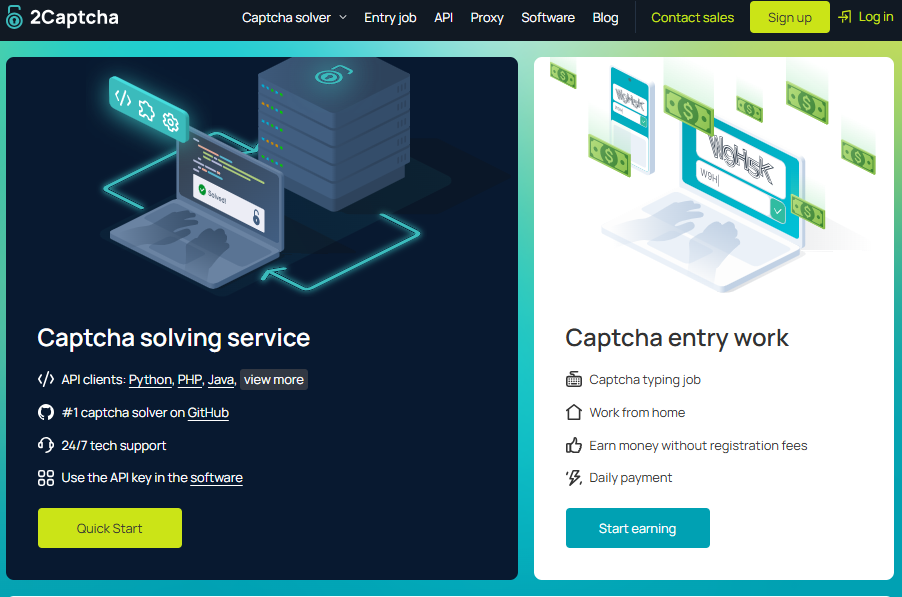The height and width of the screenshot is (597, 902).
Task: Select the Work from home text
Action: point(637,413)
